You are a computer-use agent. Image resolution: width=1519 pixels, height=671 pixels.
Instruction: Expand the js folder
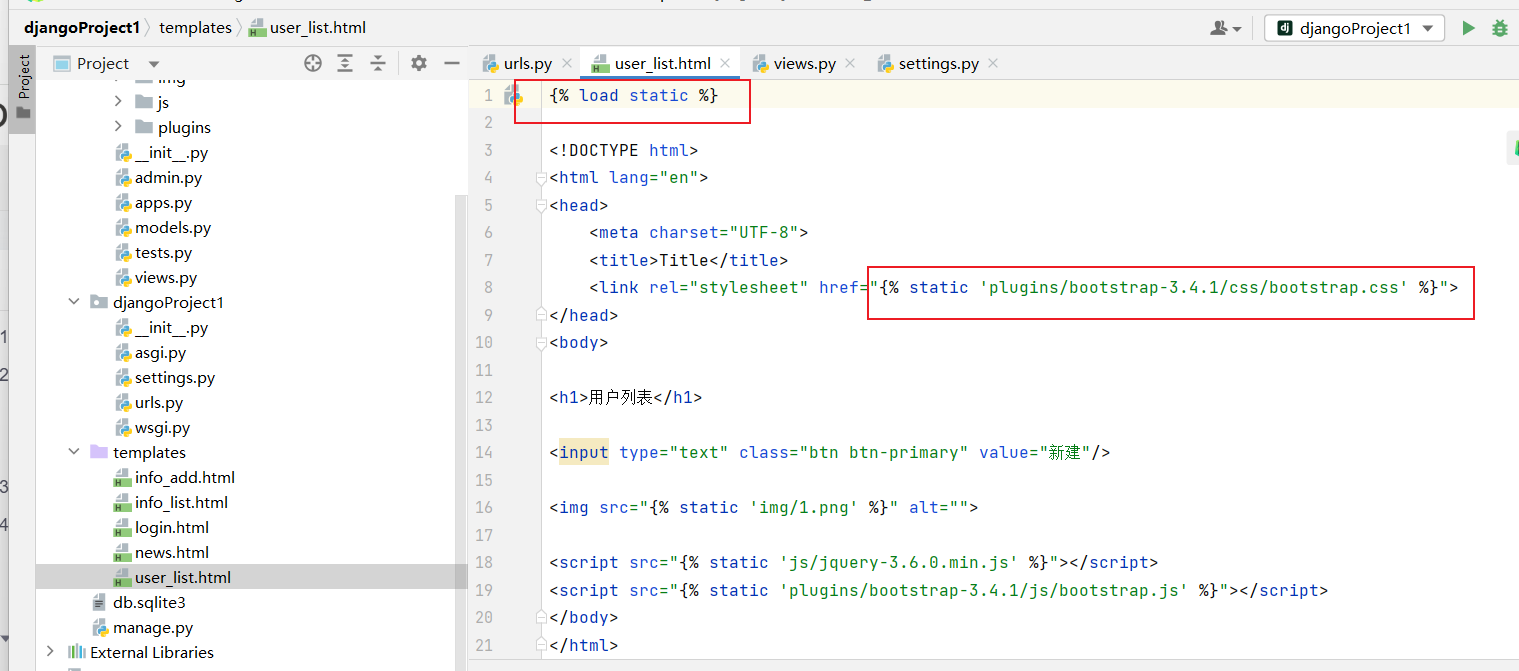tap(118, 102)
